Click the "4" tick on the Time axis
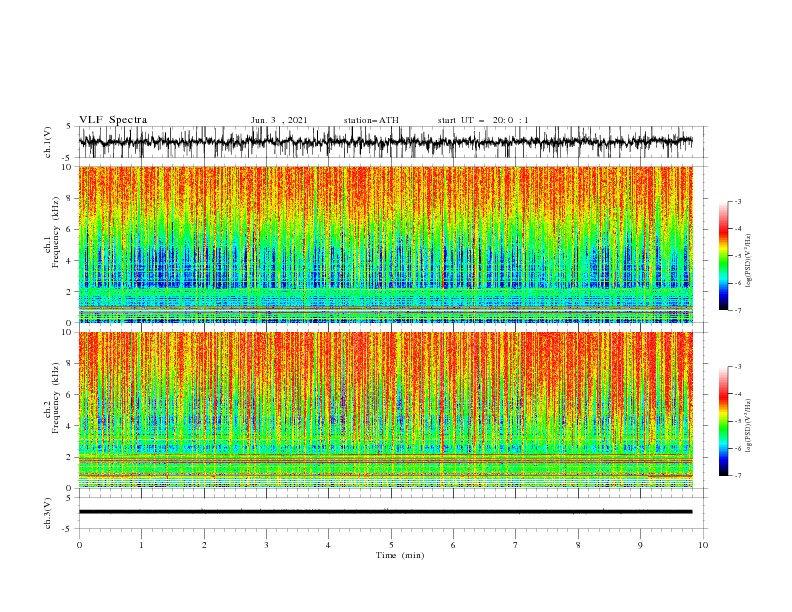 tap(328, 545)
